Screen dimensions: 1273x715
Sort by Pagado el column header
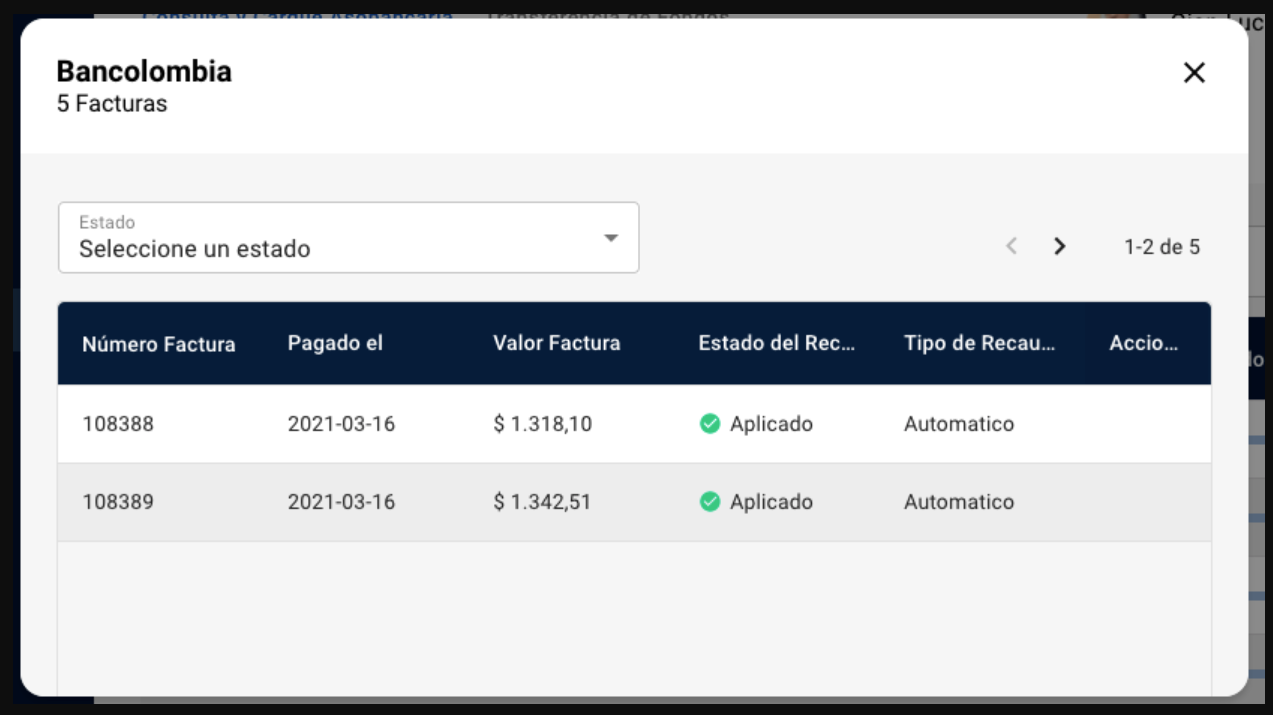(x=335, y=343)
